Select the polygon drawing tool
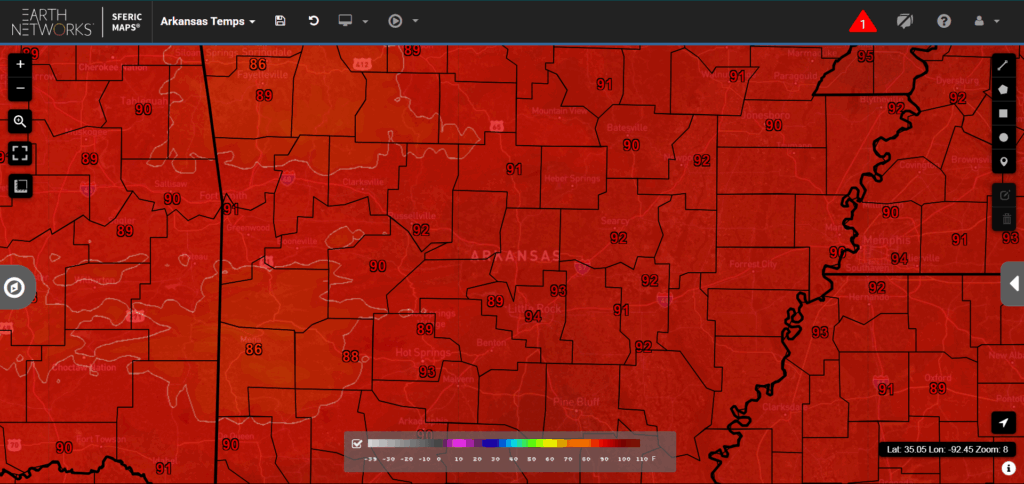The width and height of the screenshot is (1024, 484). (1004, 88)
